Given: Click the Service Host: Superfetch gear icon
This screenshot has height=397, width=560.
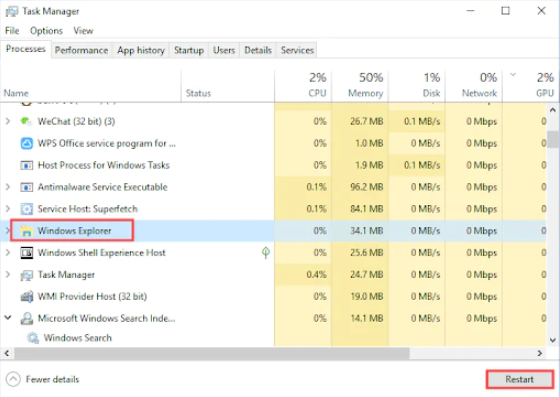Looking at the screenshot, I should coord(26,209).
